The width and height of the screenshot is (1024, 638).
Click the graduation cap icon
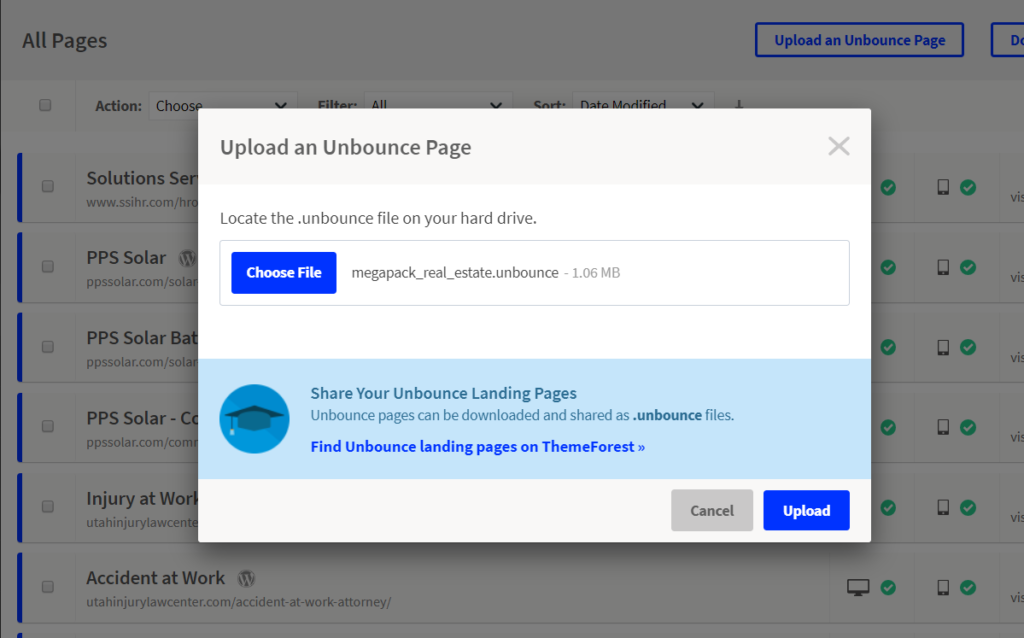tap(254, 418)
